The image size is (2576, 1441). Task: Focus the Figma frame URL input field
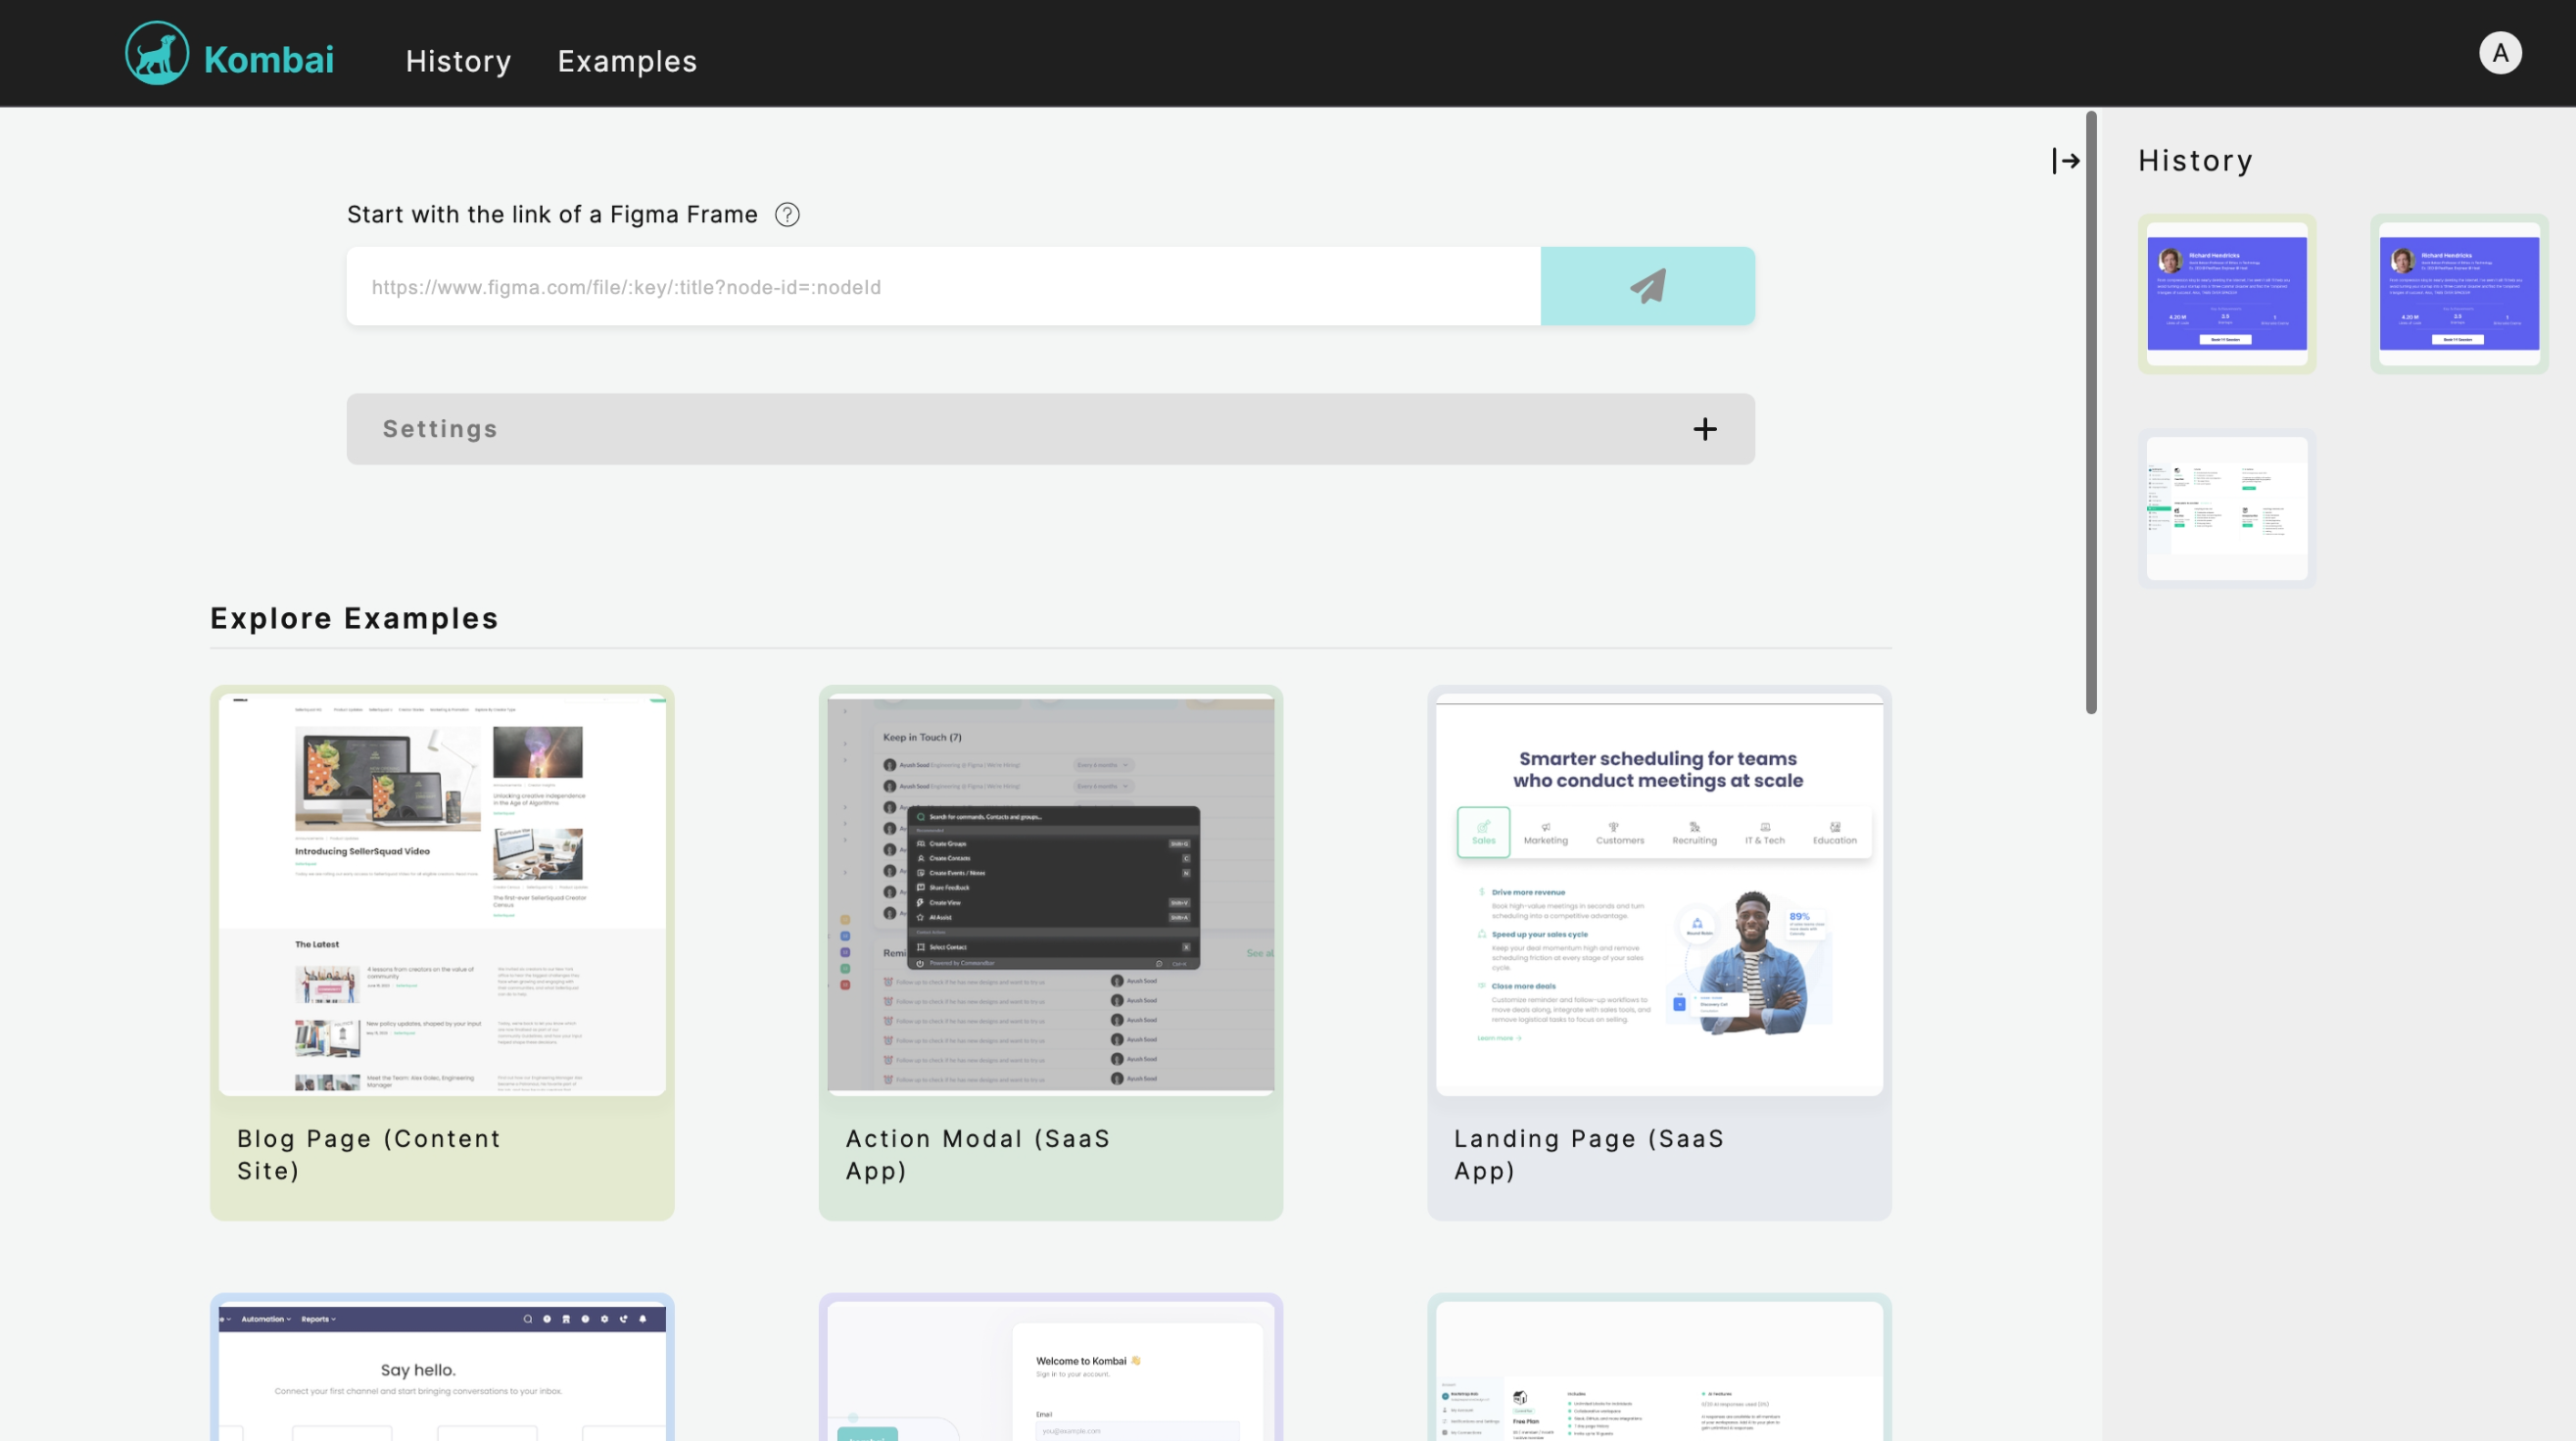point(943,287)
